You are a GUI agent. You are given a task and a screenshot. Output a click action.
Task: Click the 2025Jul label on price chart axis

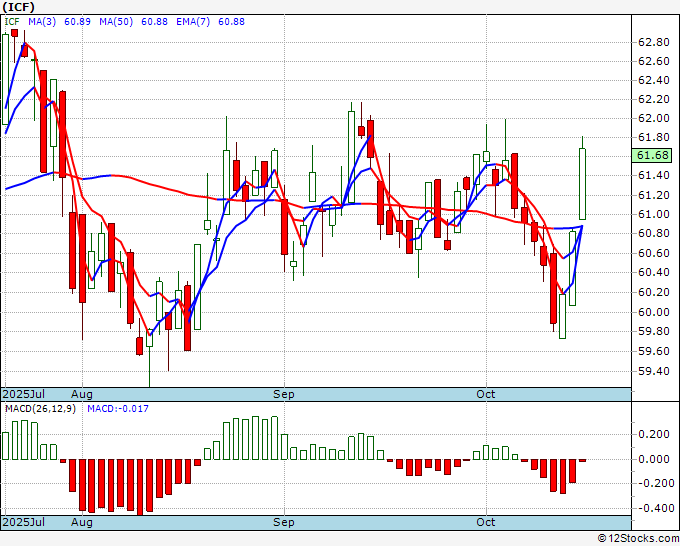[24, 394]
